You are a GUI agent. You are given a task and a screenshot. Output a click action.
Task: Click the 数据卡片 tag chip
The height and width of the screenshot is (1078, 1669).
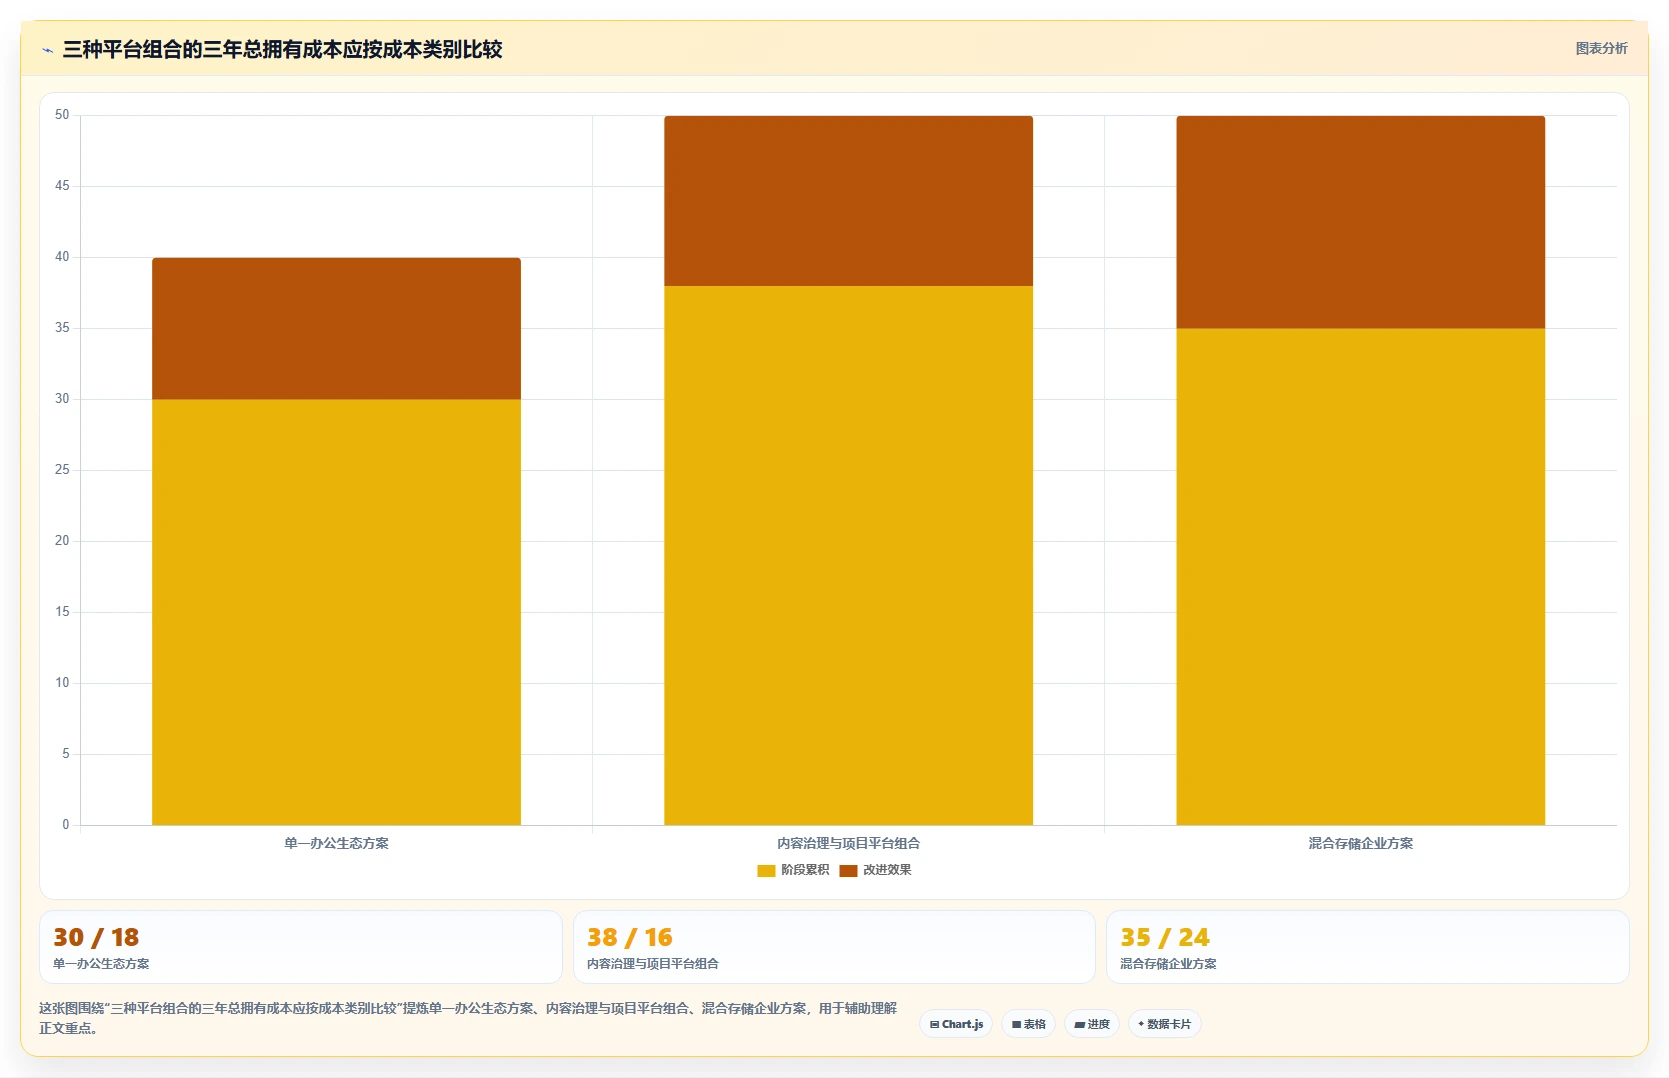coord(1164,1024)
